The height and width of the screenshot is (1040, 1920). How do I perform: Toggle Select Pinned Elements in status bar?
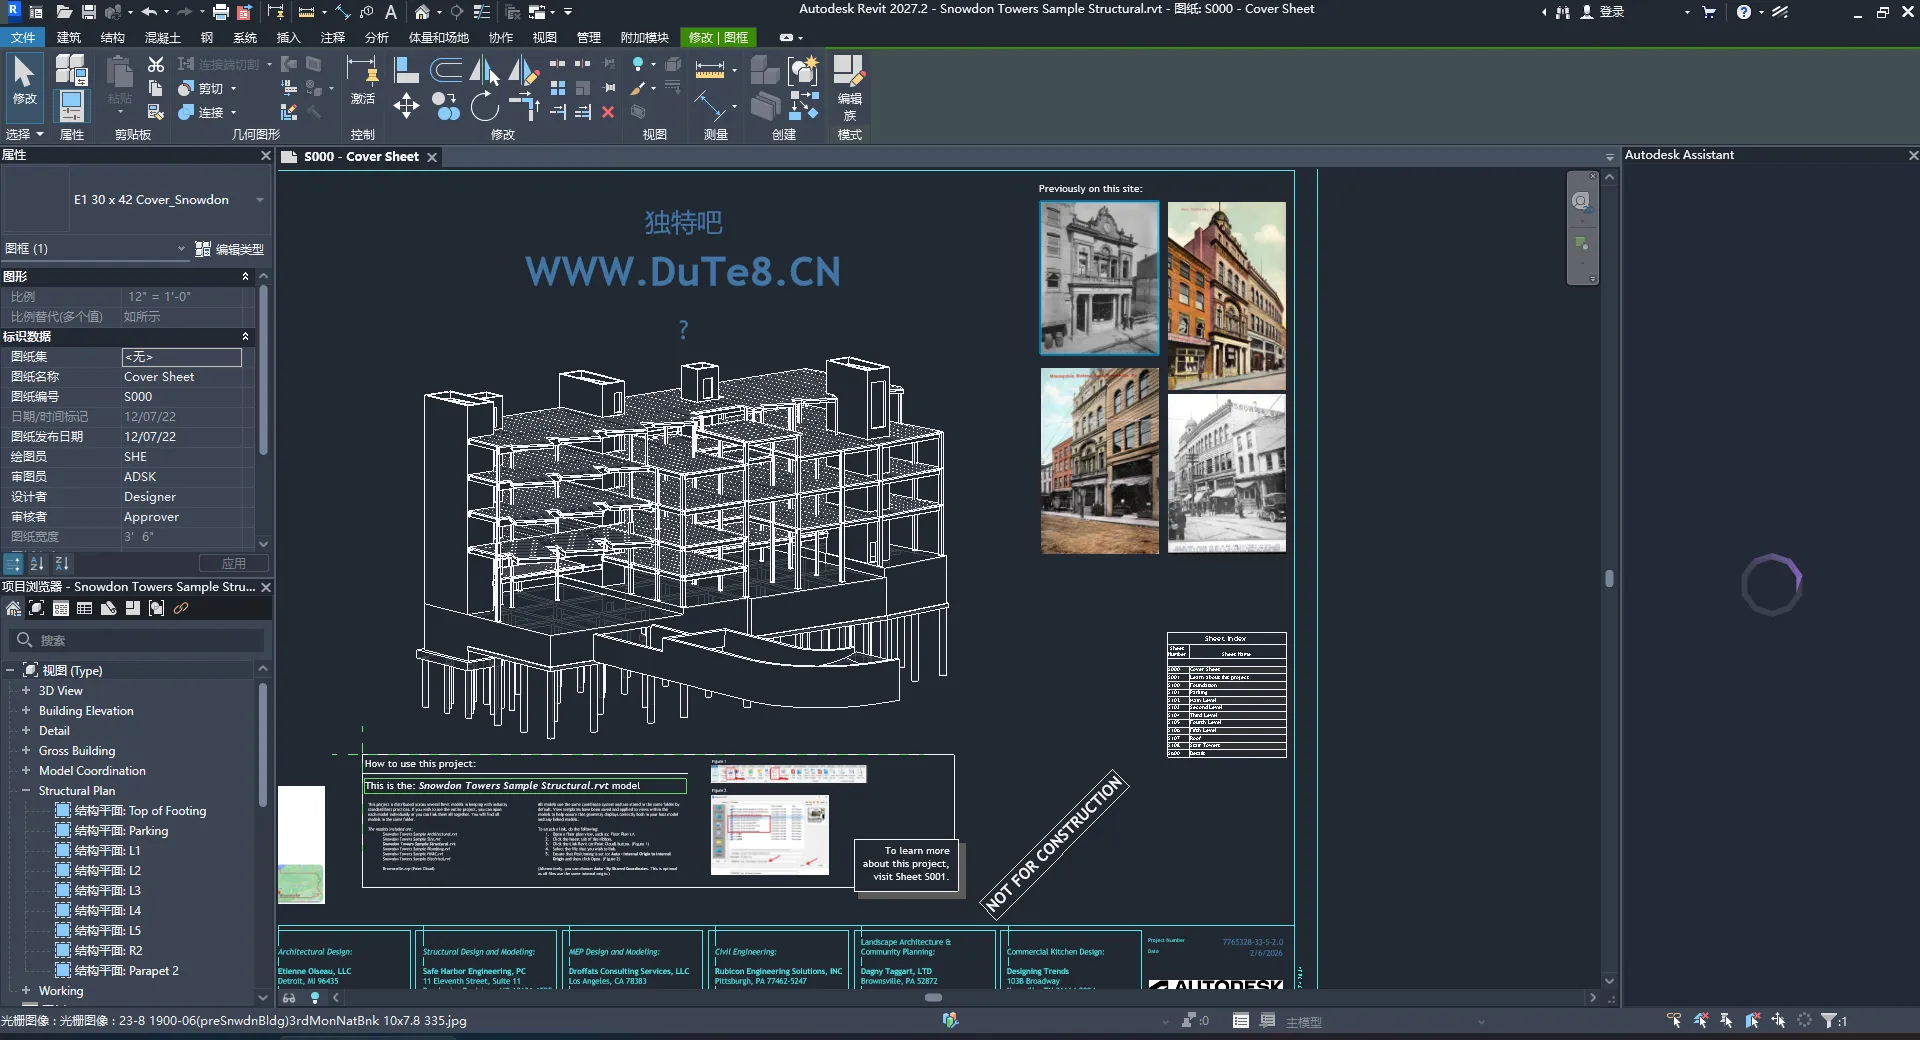[x=1726, y=1020]
